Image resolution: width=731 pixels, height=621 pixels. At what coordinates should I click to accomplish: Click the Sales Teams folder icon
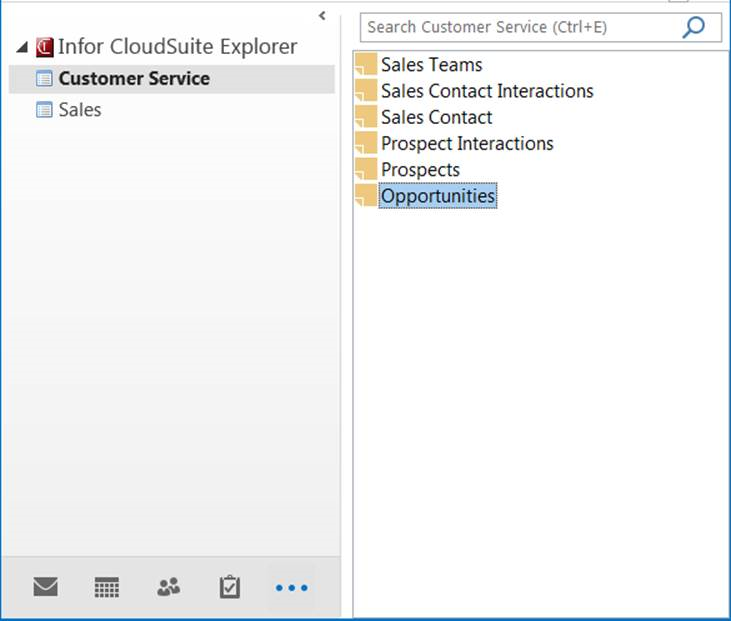click(366, 65)
